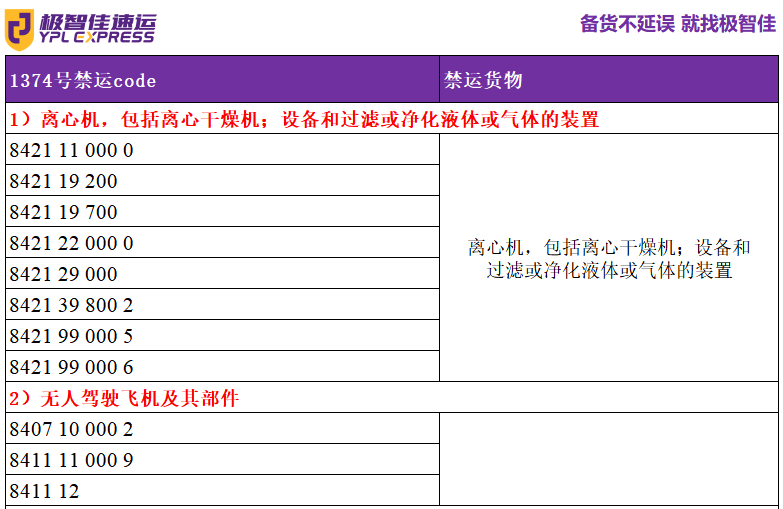The height and width of the screenshot is (509, 783).
Task: Select the cell with code 8407 10 000 2
Action: click(71, 429)
